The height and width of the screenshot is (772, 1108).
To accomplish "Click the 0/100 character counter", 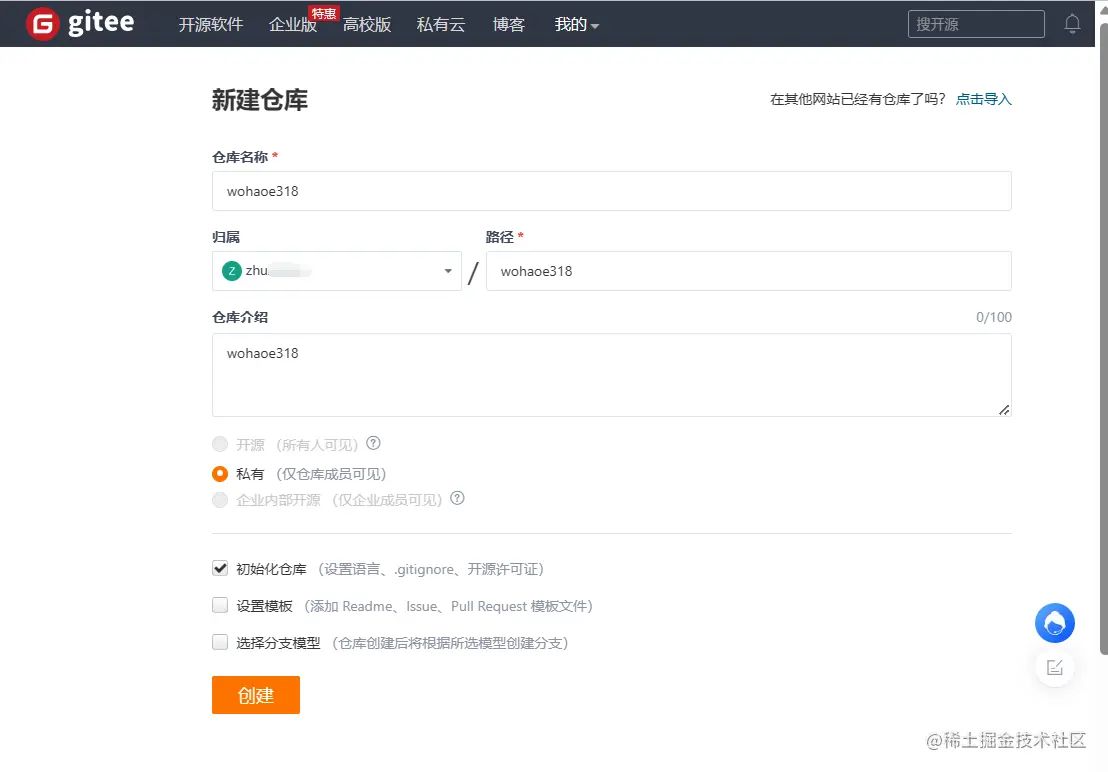I will pyautogui.click(x=994, y=317).
